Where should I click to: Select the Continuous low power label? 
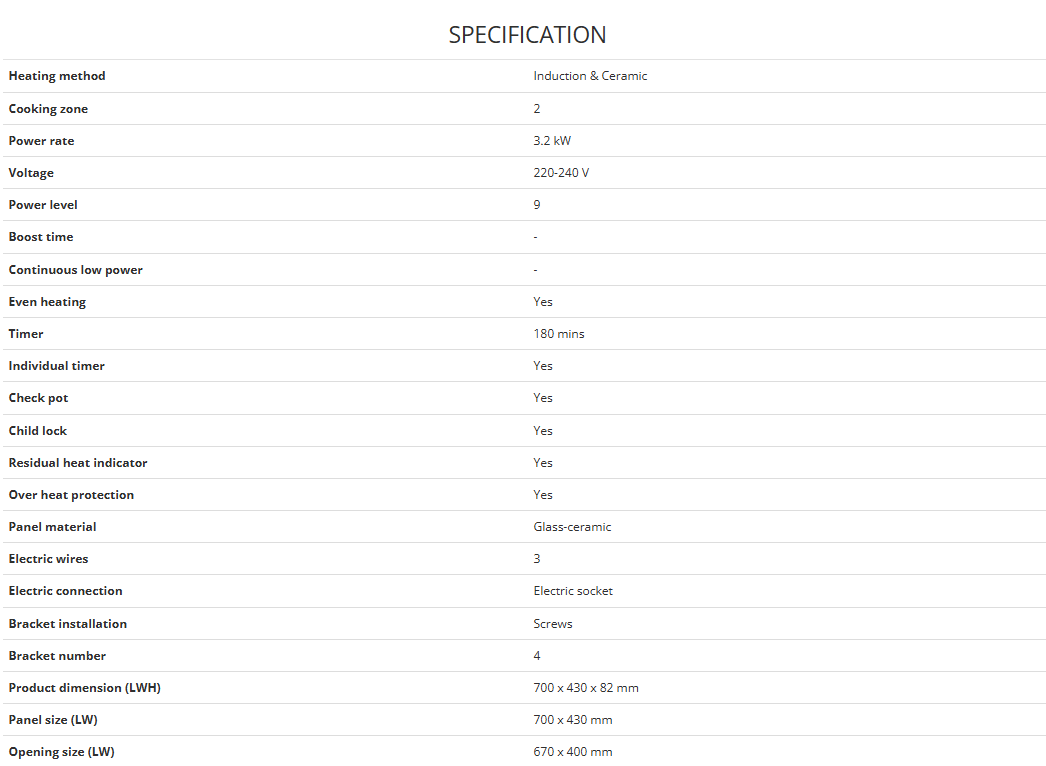click(x=75, y=270)
